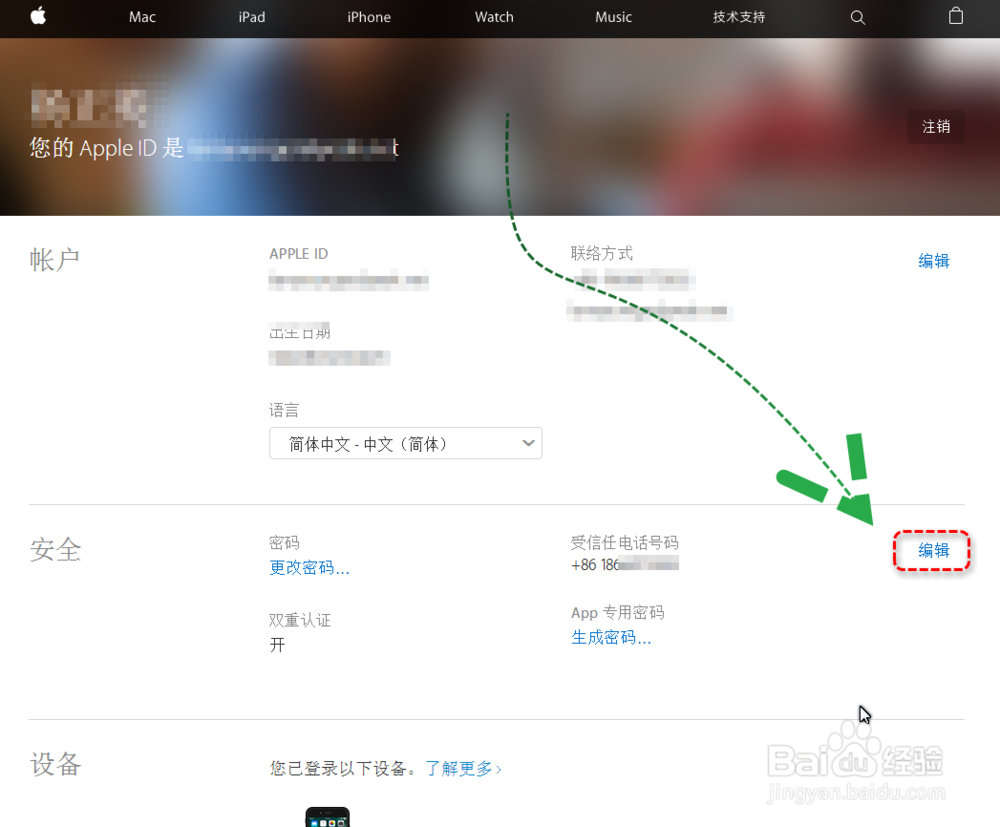Click 编辑 in the 安全 section
The height and width of the screenshot is (827, 1000).
(x=934, y=550)
